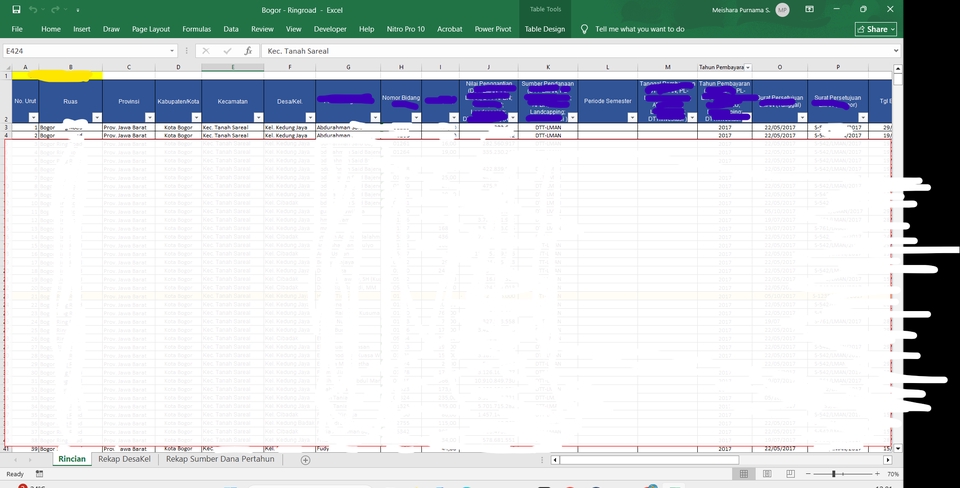Open the 'Ruas' filter dropdown
Viewport: 960px width, 488px height.
pyautogui.click(x=97, y=117)
